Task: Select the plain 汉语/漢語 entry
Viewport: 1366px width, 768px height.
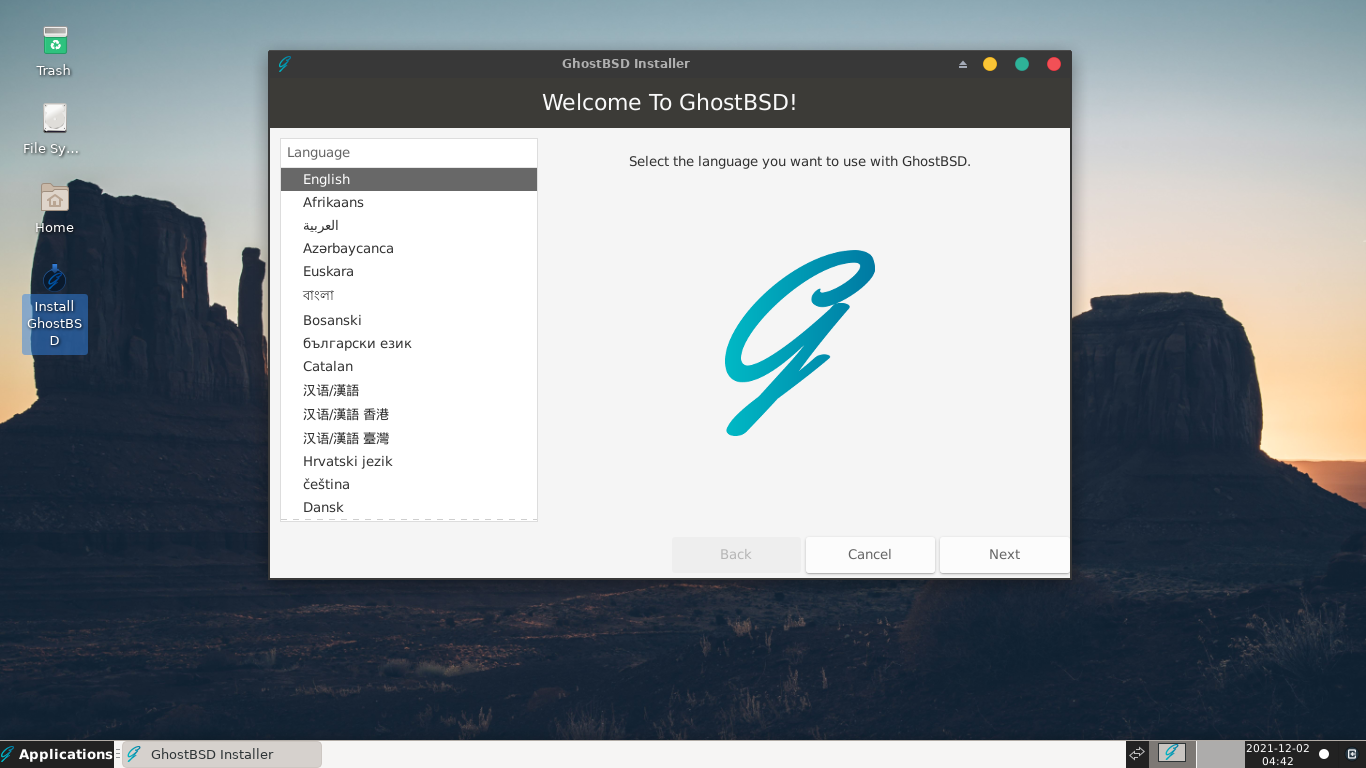Action: click(x=409, y=391)
